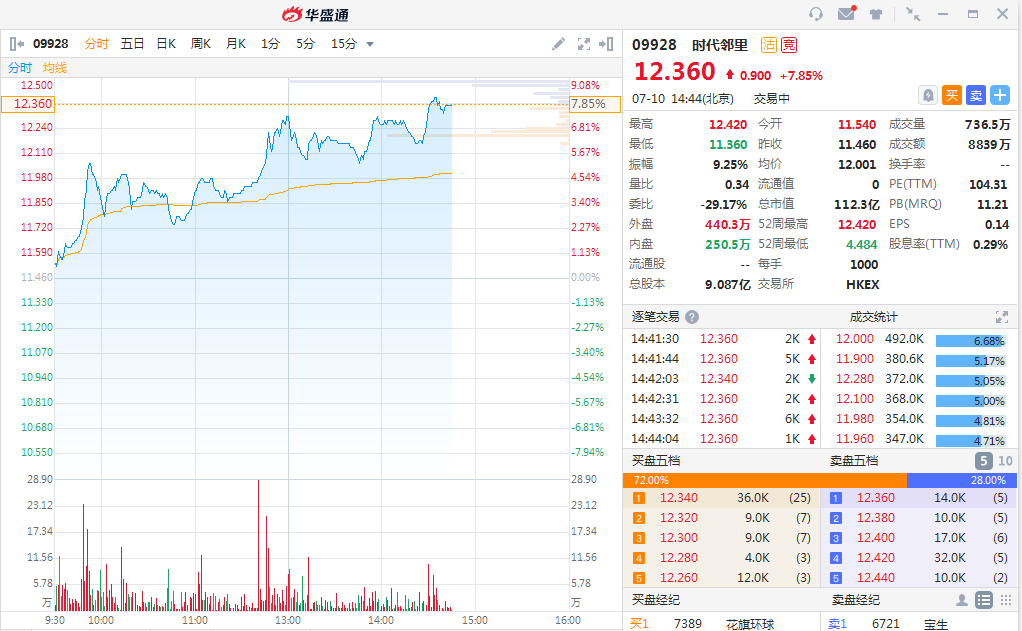Open the minute-period dropdown arrow after 15分

point(370,44)
